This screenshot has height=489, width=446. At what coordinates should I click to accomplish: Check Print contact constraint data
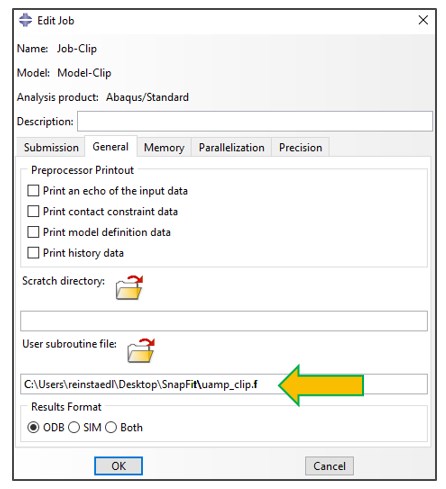point(33,212)
